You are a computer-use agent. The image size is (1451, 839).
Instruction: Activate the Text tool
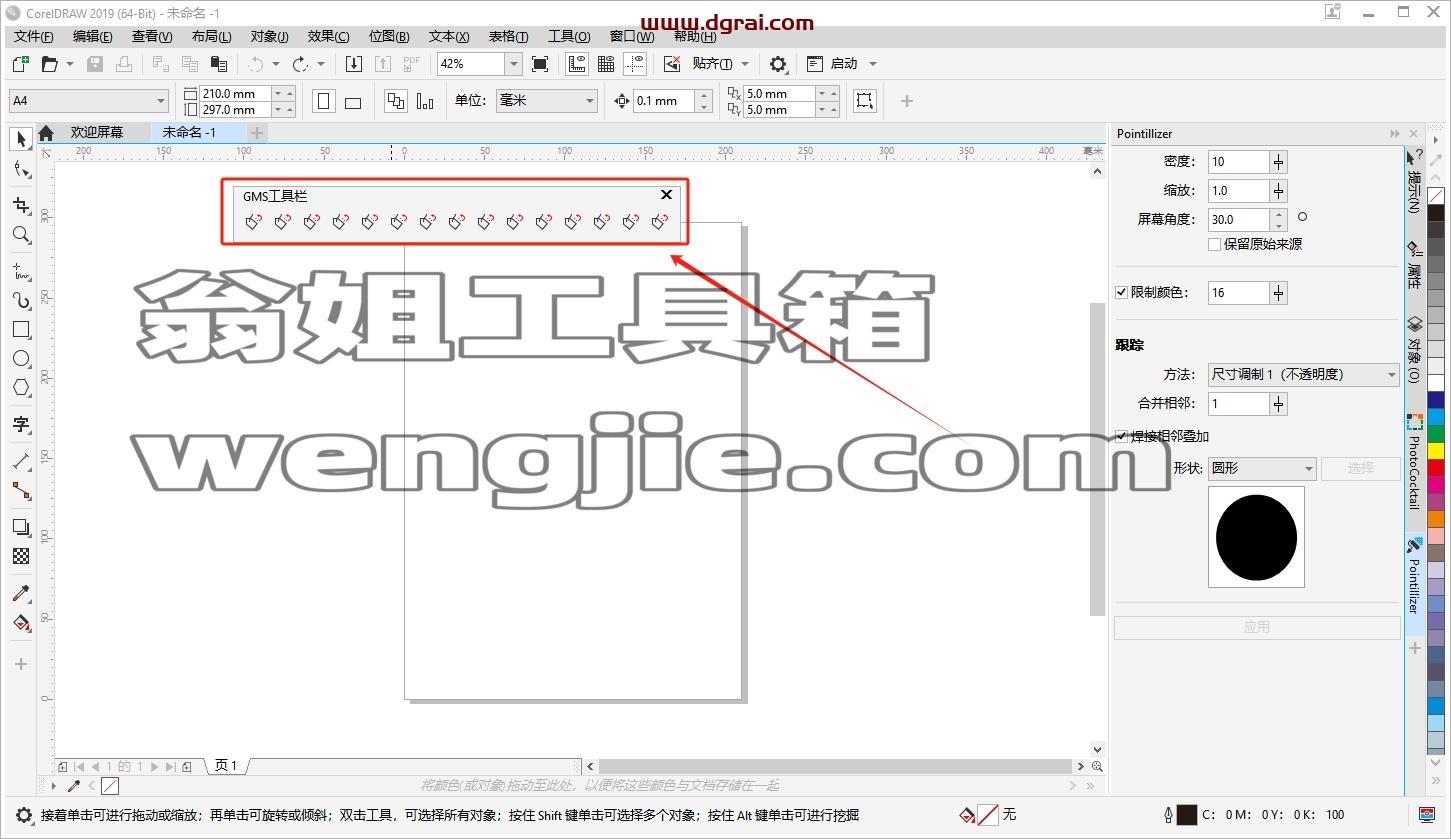21,424
